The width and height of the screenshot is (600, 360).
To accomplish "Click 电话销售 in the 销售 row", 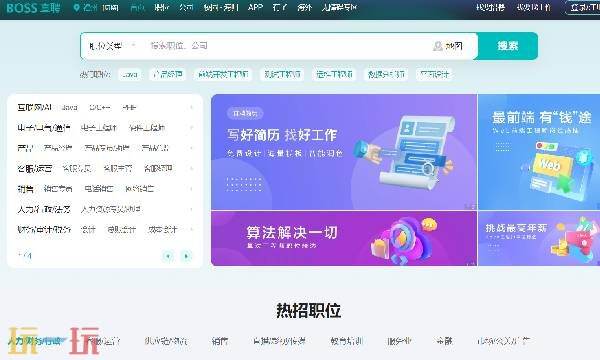I will [99, 189].
